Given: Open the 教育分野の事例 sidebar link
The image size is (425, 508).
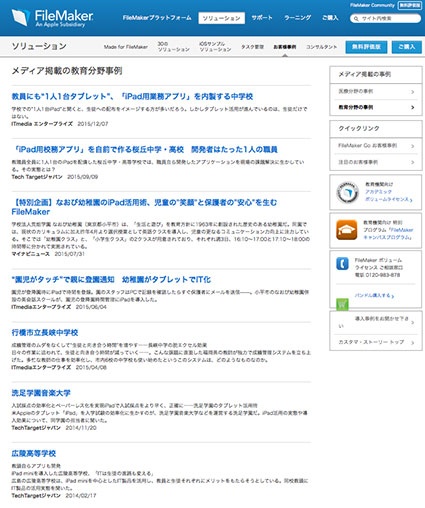Looking at the screenshot, I should [x=356, y=107].
